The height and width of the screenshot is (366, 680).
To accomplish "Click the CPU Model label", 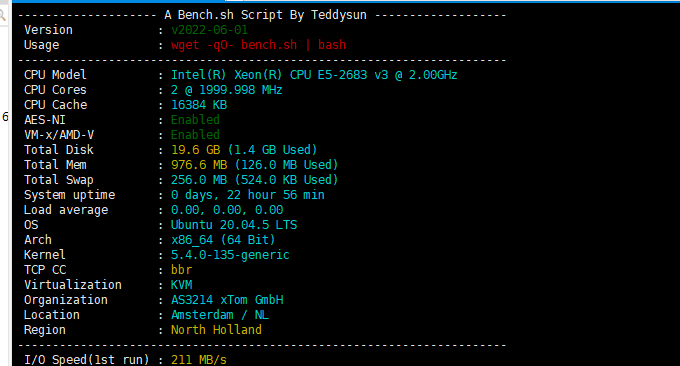I will [x=55, y=75].
